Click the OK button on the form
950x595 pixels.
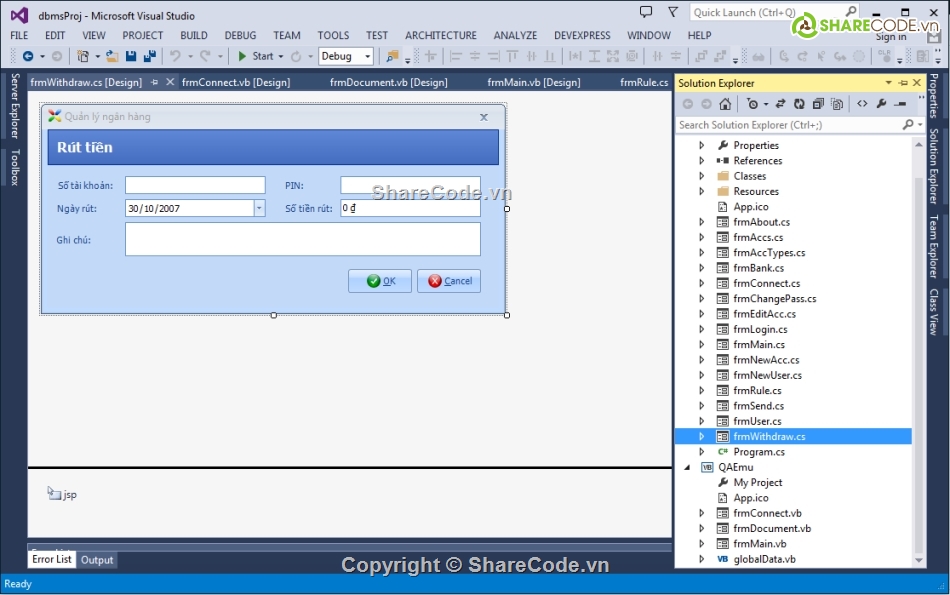pyautogui.click(x=380, y=281)
